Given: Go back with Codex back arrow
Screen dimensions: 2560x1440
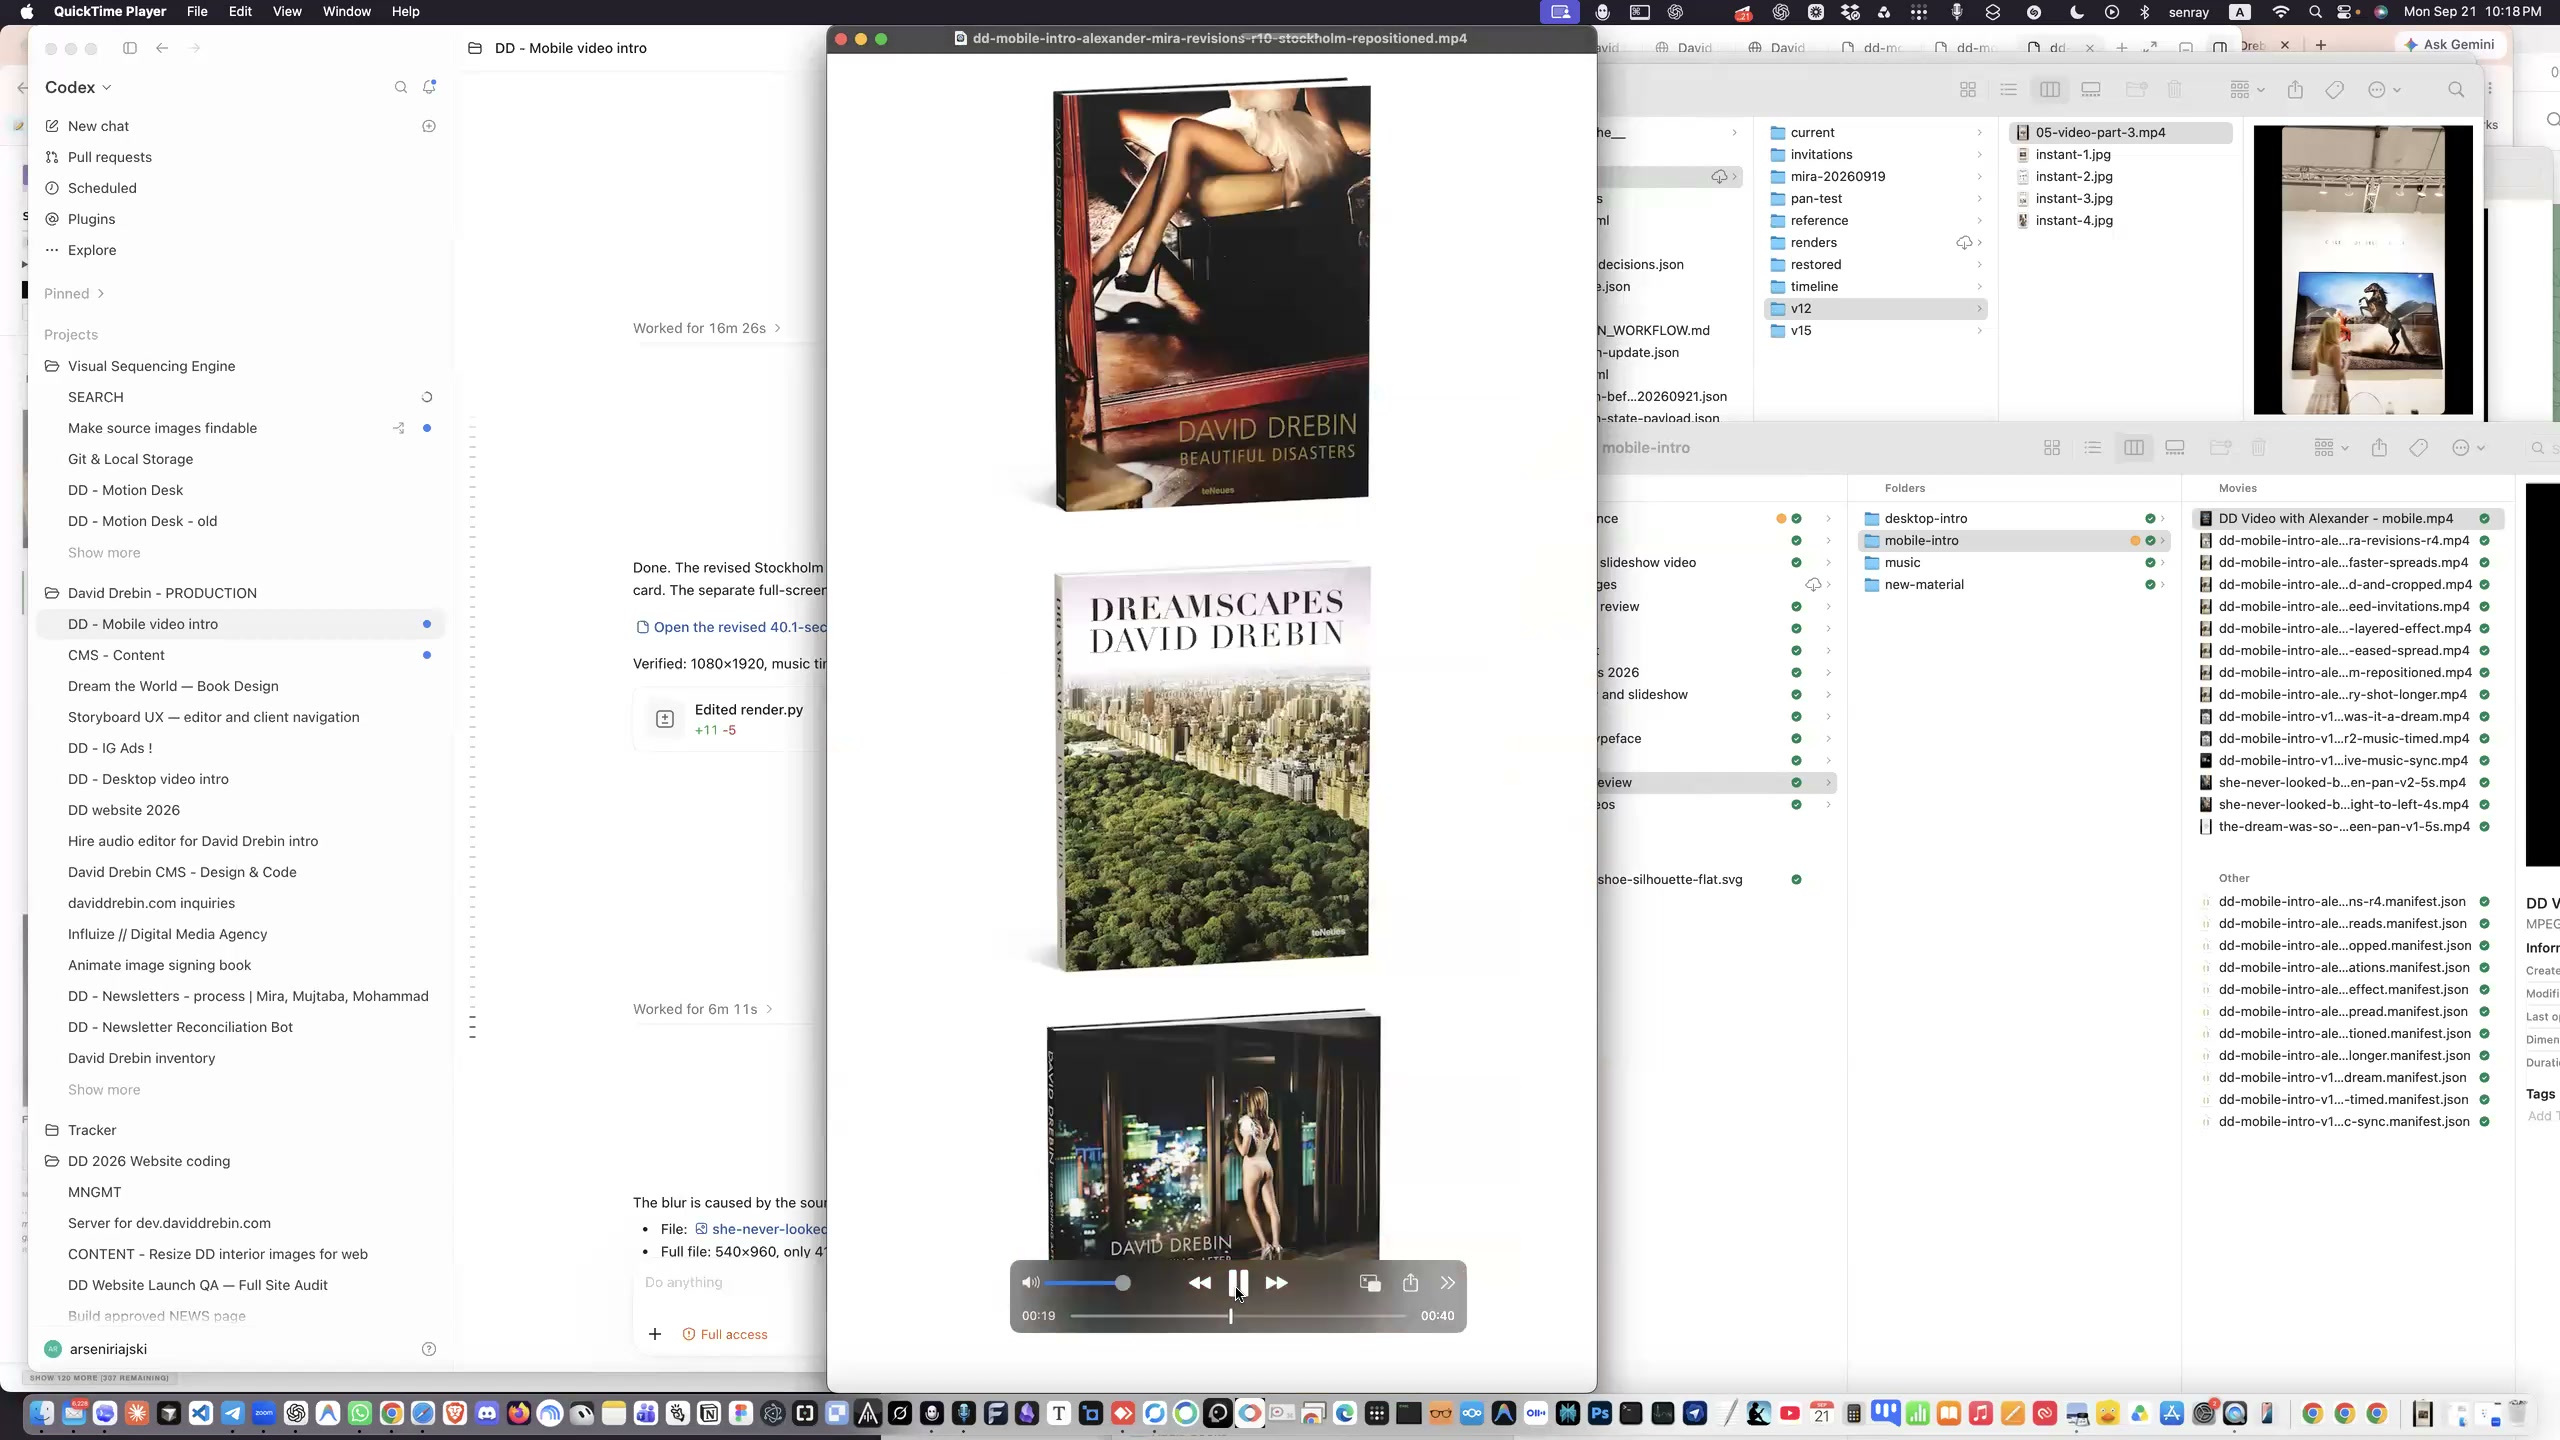Looking at the screenshot, I should point(162,48).
